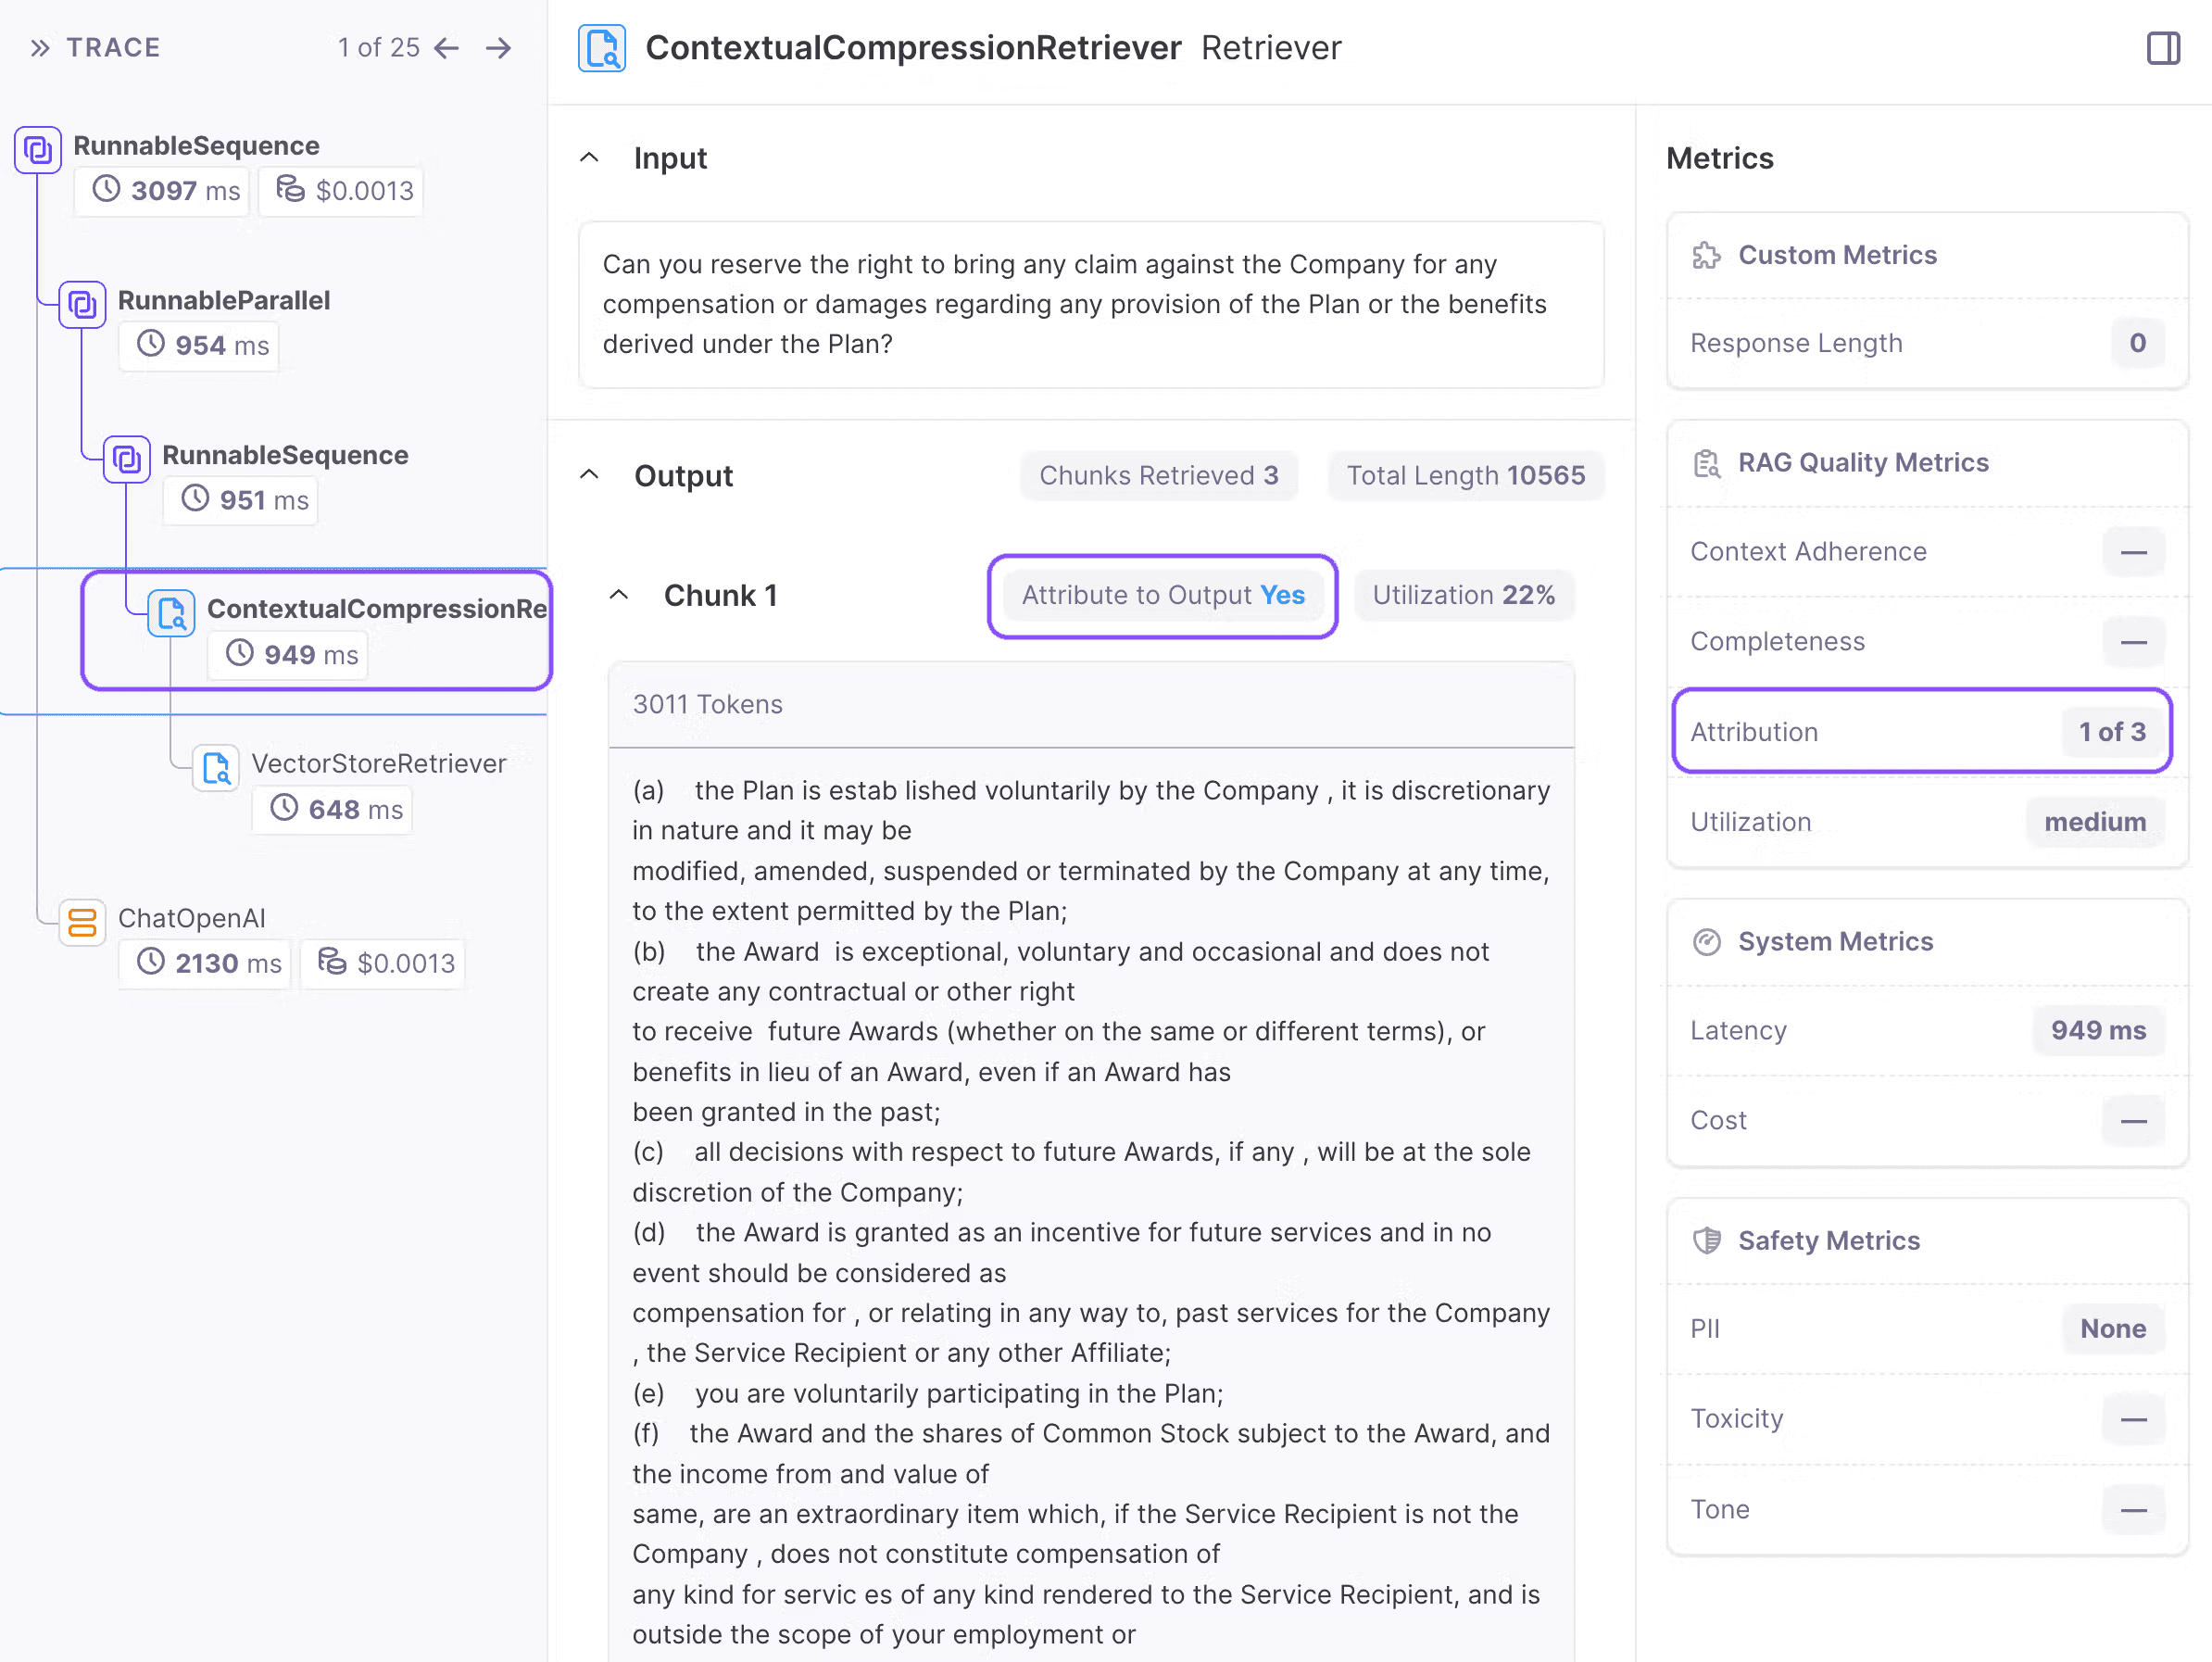Go to next trace arrow
The image size is (2212, 1662).
pyautogui.click(x=498, y=47)
